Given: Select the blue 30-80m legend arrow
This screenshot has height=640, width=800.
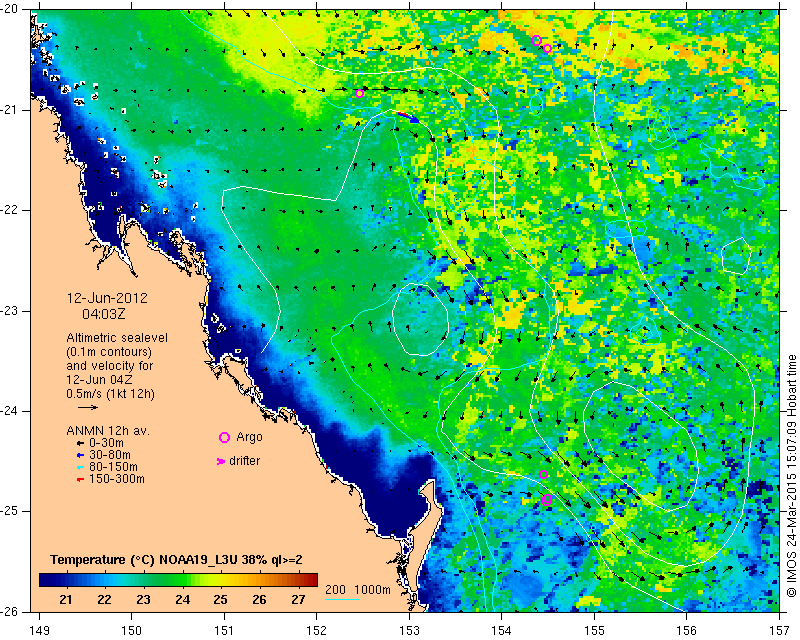Looking at the screenshot, I should tap(80, 455).
